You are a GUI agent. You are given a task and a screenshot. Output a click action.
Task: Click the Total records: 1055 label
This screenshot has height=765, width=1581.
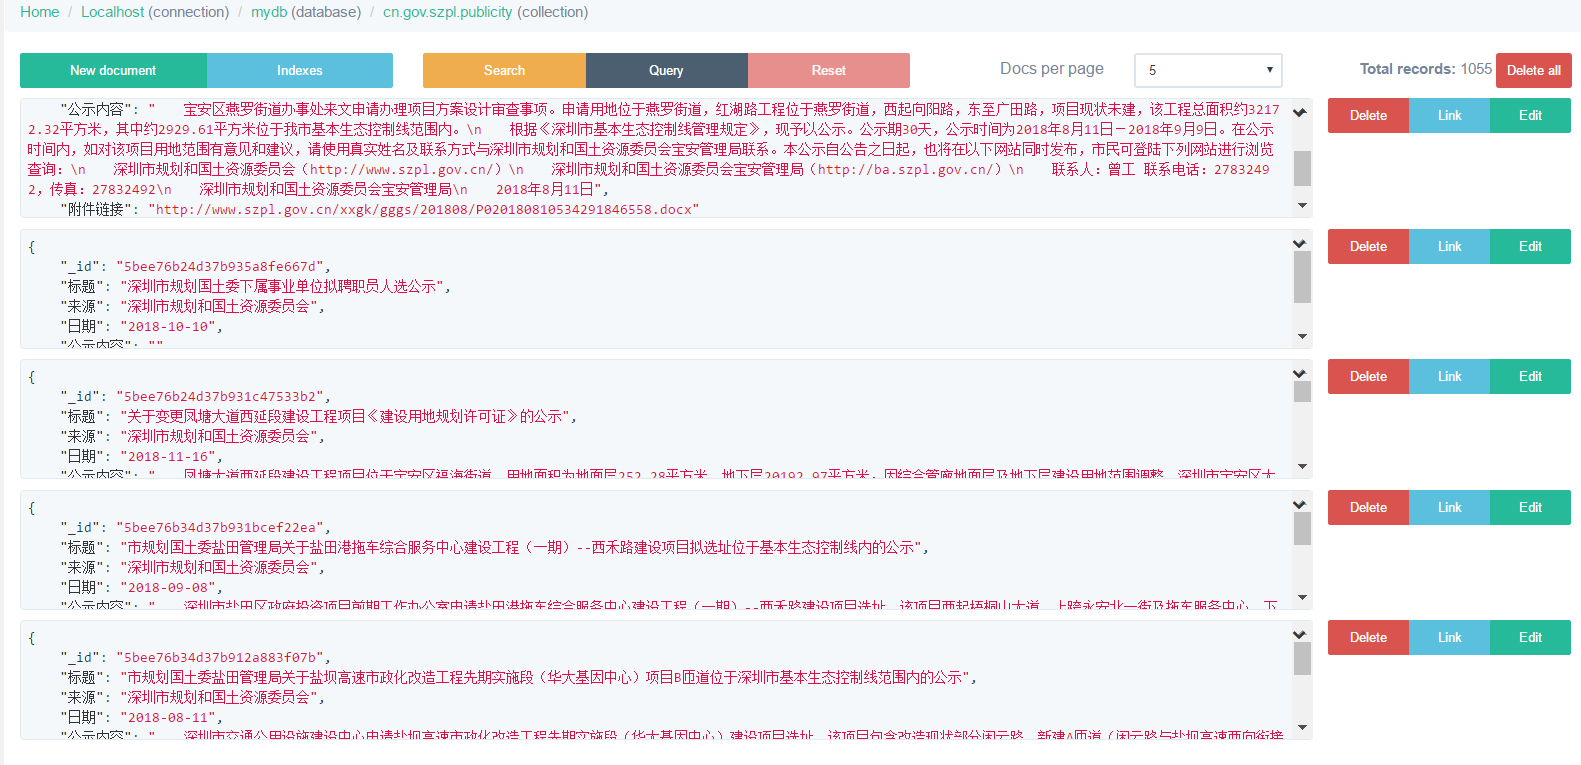[1425, 69]
